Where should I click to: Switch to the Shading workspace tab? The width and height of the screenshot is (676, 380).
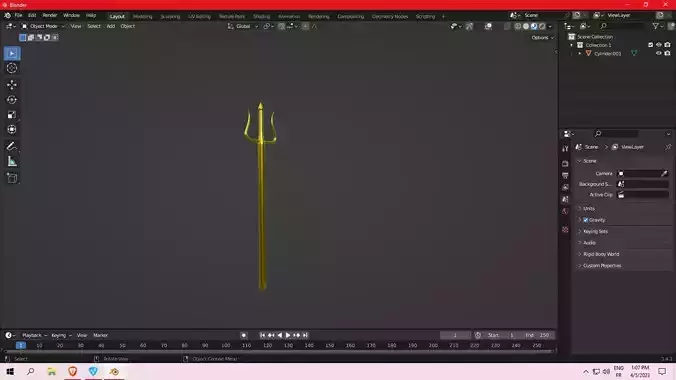point(261,16)
